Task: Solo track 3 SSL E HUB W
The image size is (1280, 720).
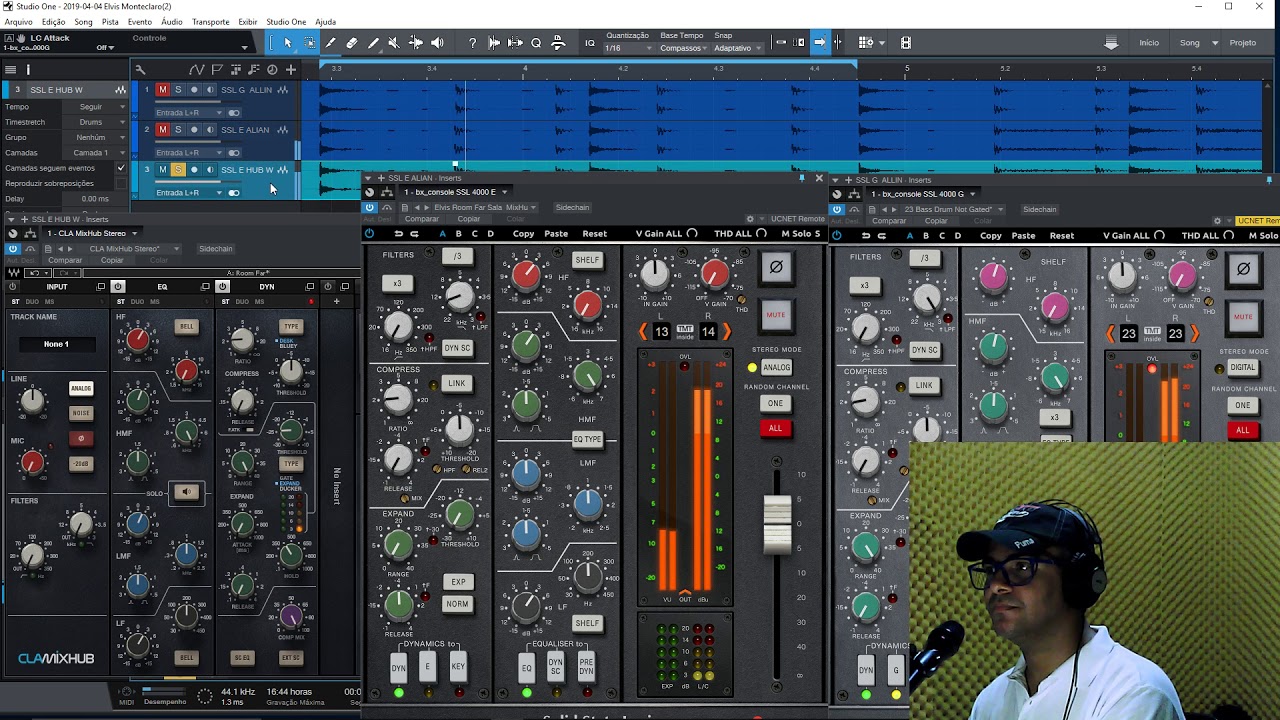Action: coord(178,169)
